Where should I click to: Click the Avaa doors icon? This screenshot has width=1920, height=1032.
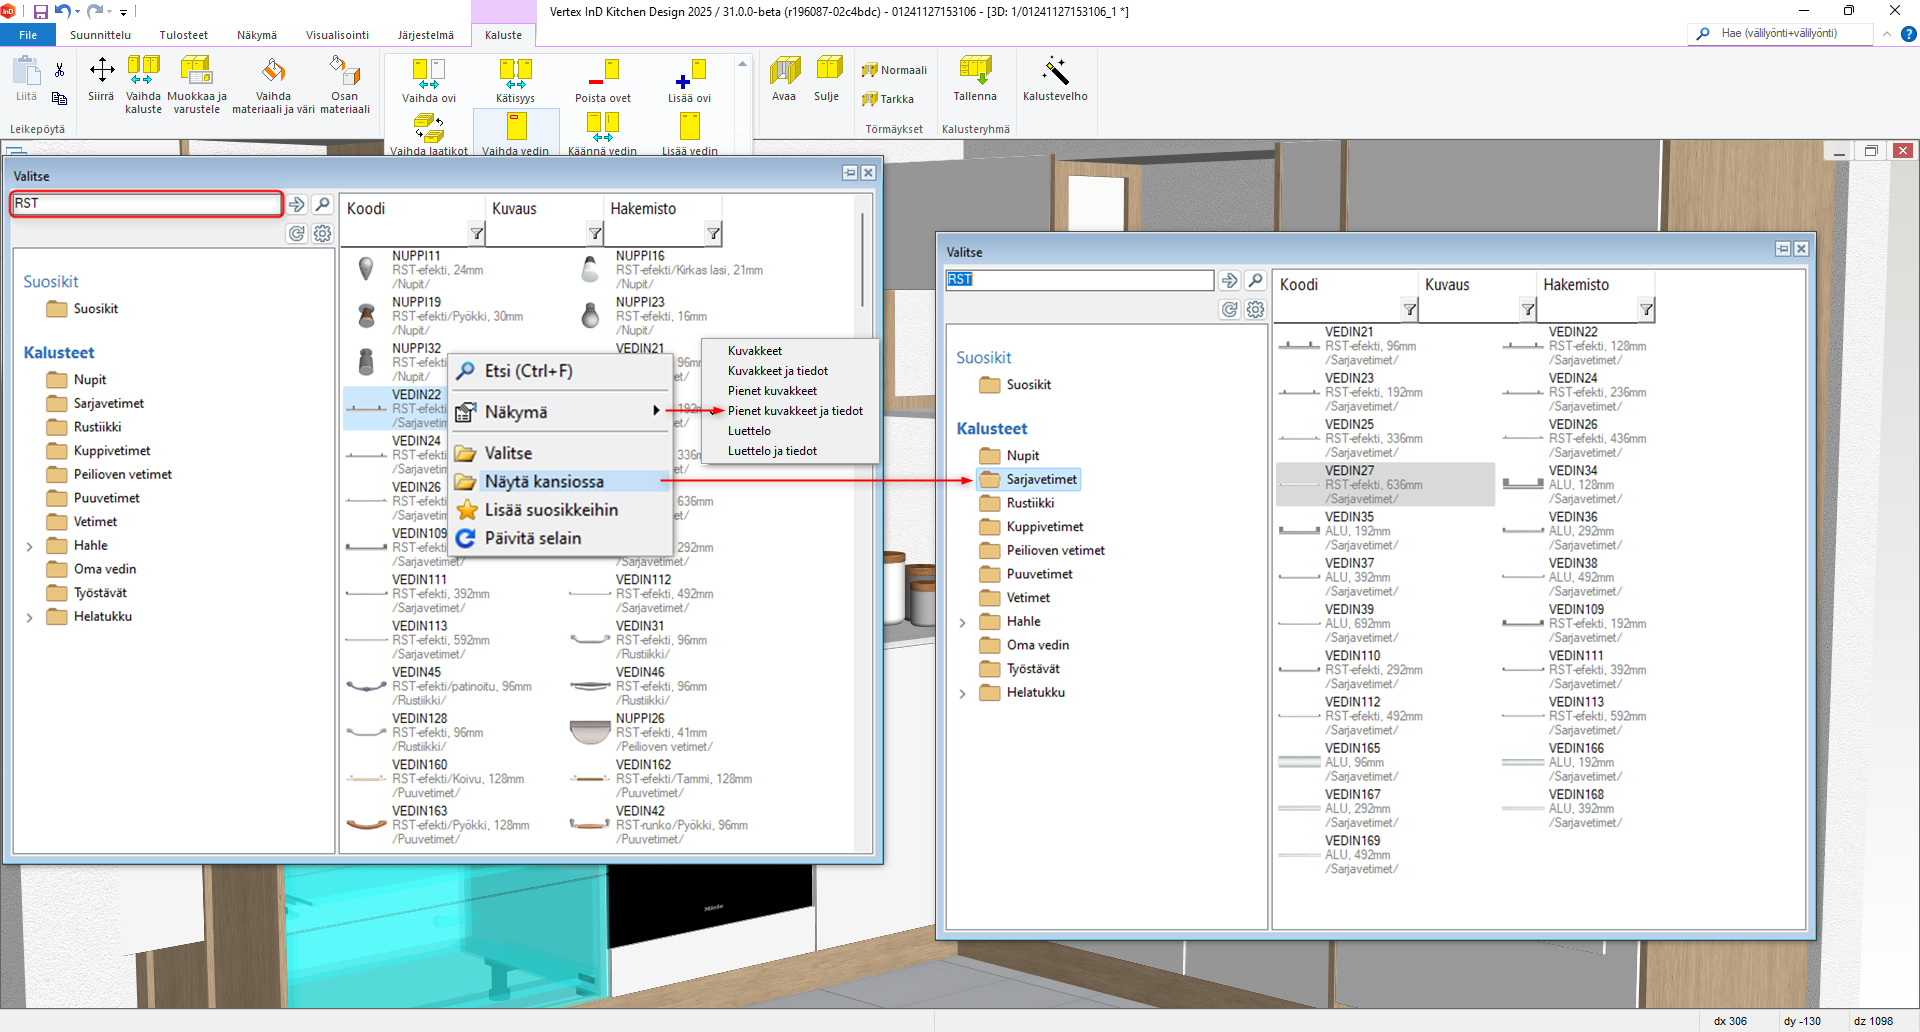(x=784, y=73)
